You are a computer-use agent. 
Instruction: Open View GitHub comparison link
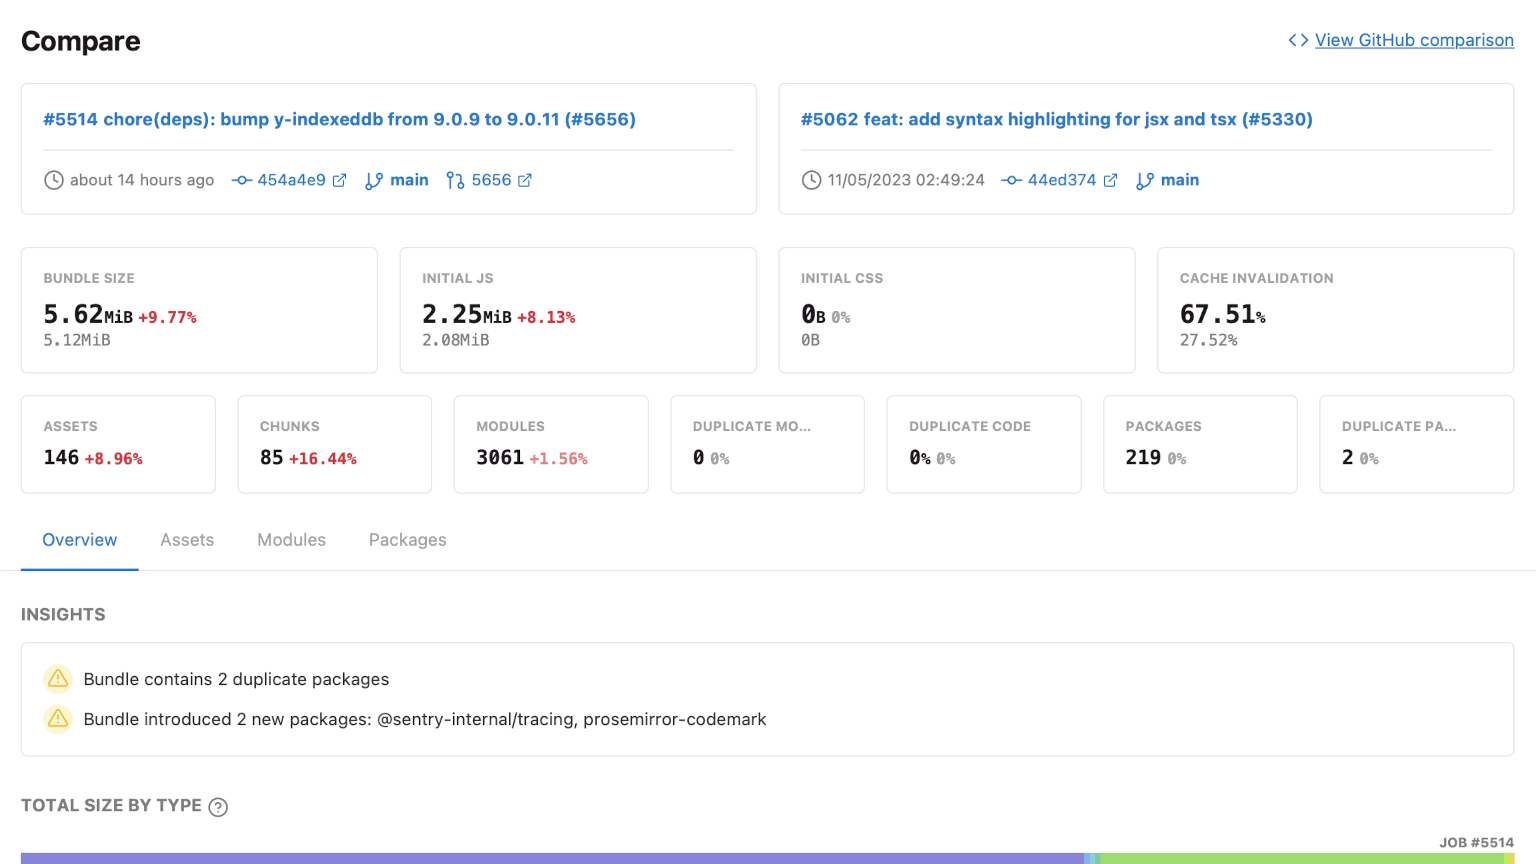point(1413,40)
